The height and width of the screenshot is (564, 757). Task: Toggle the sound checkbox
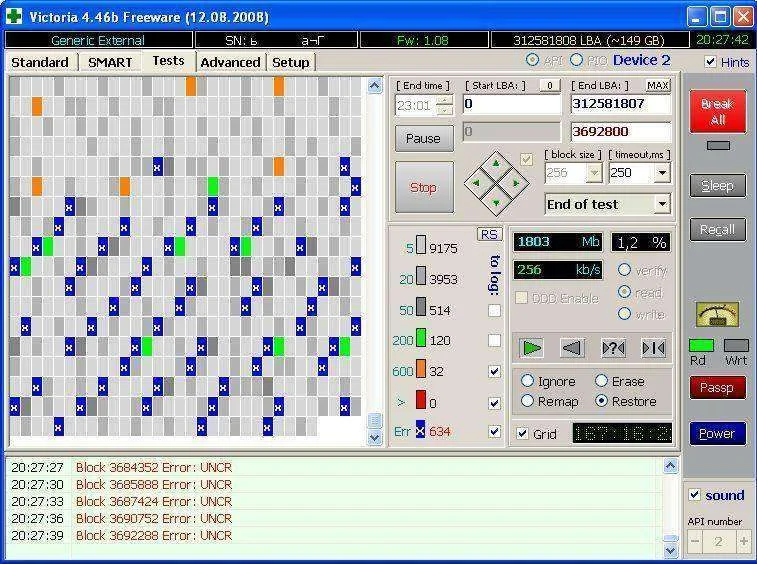point(694,495)
